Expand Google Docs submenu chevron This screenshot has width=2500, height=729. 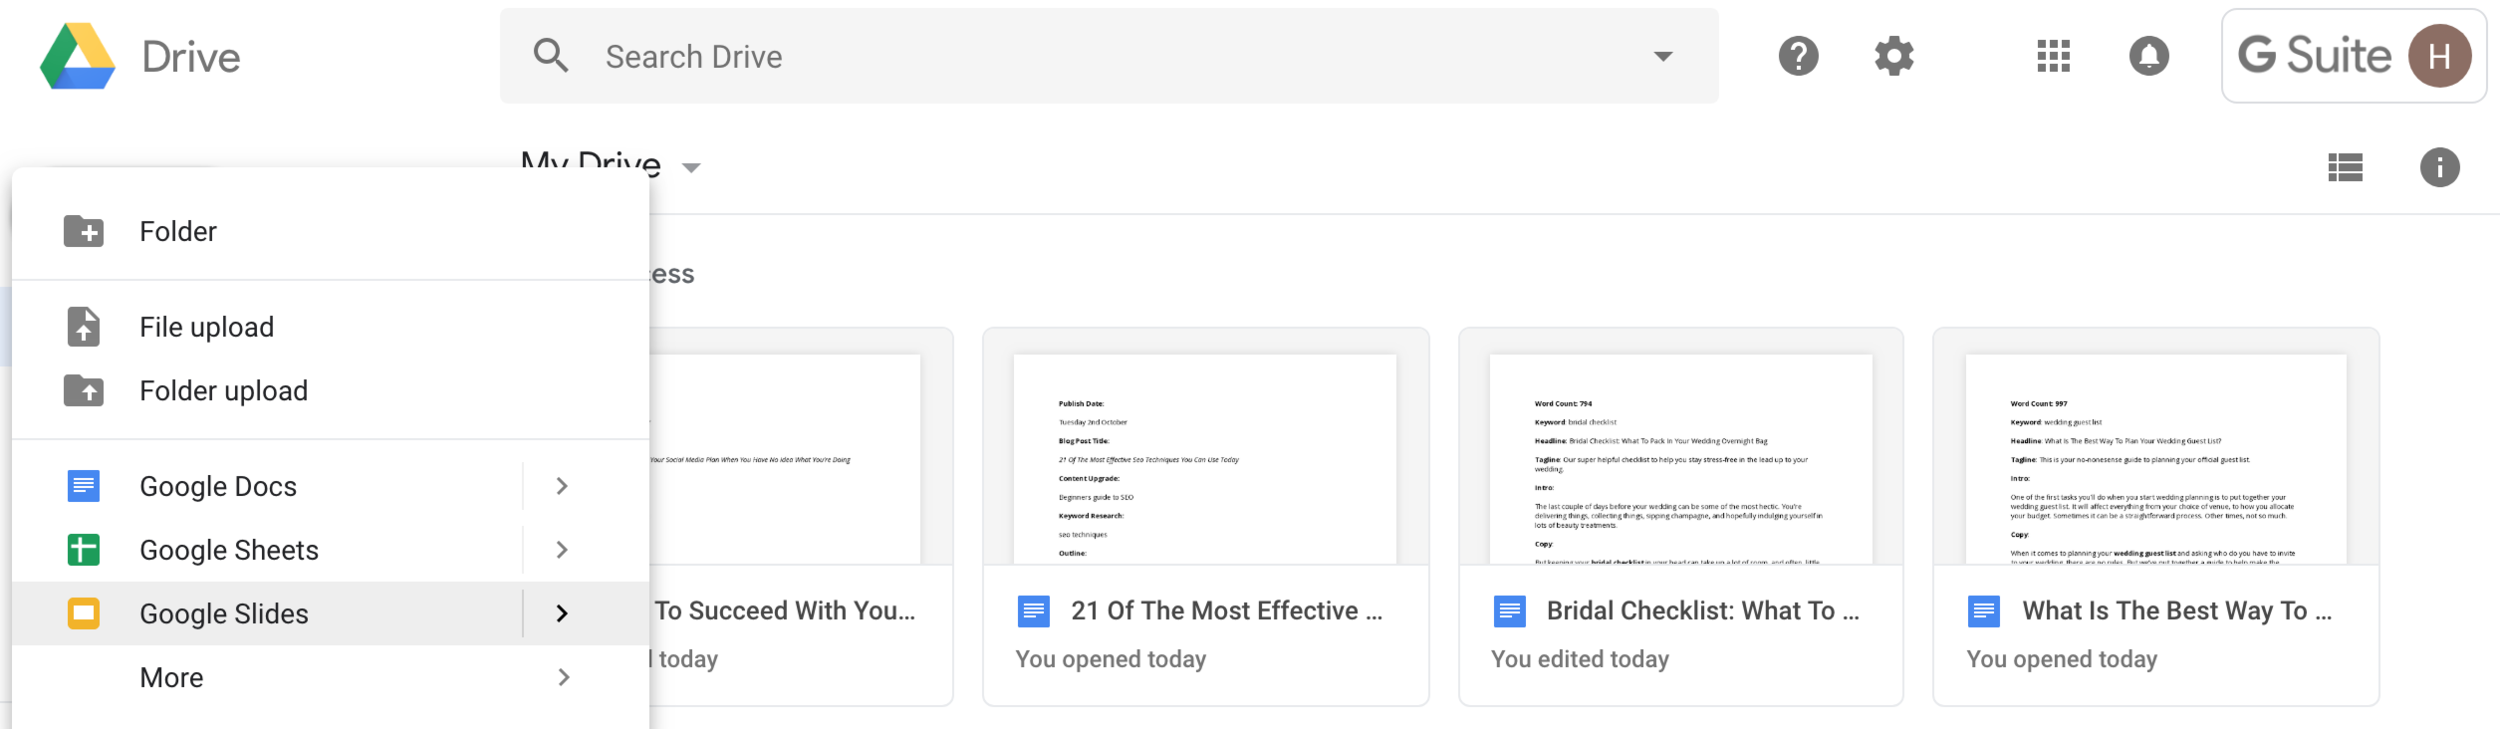(562, 486)
